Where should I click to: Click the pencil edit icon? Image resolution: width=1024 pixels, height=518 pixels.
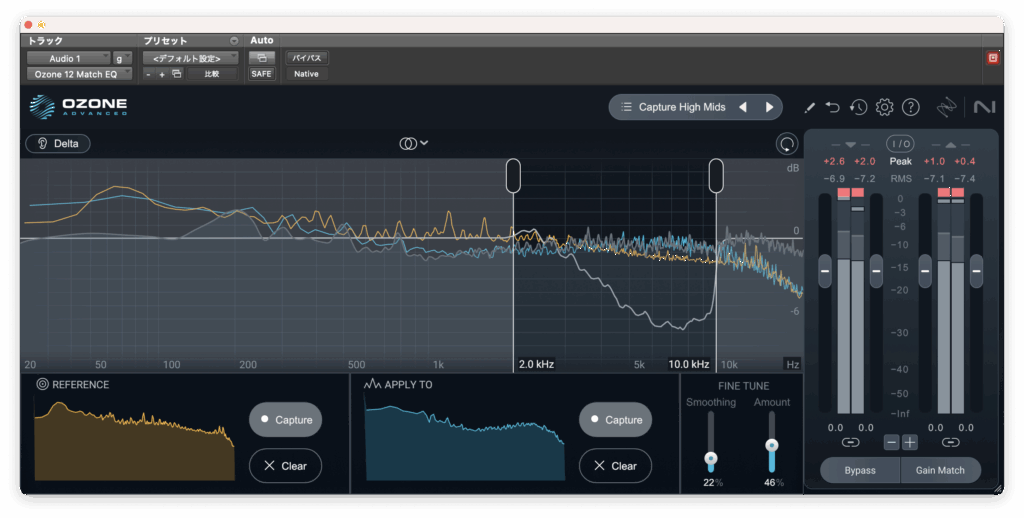point(810,107)
